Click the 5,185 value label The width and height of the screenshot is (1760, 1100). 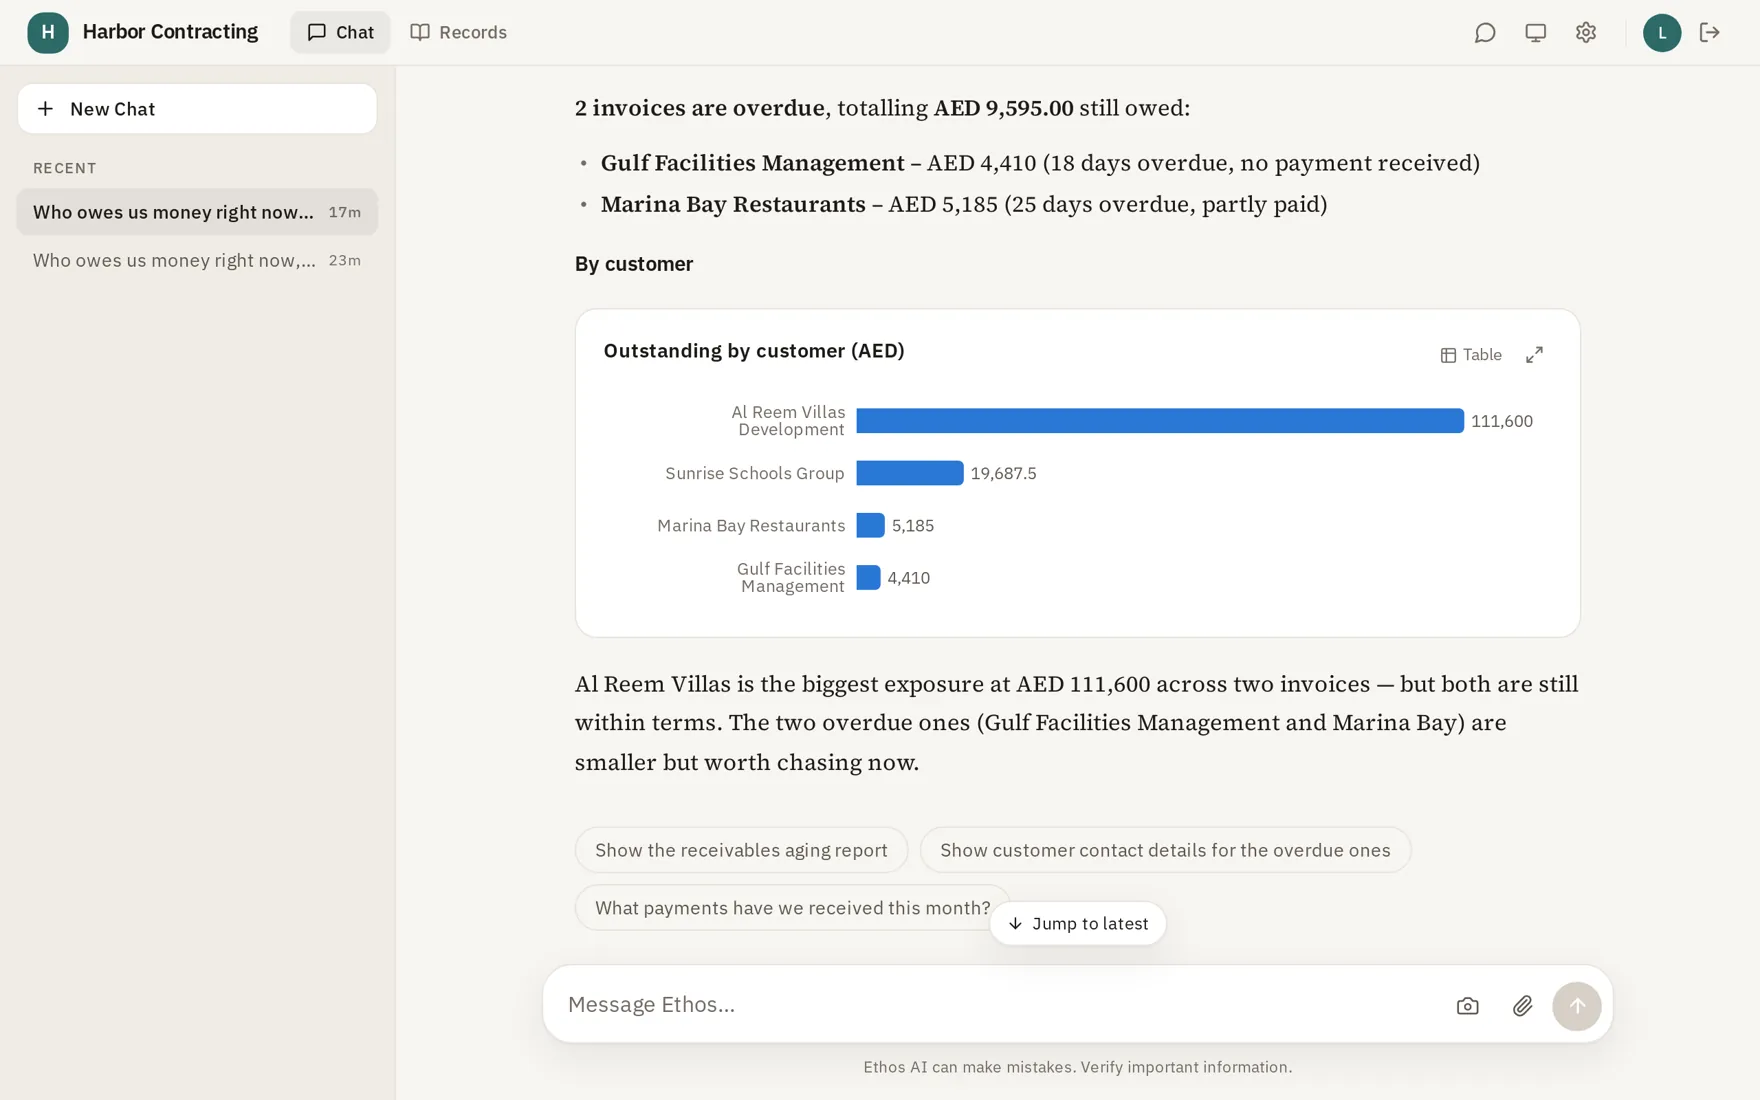click(x=913, y=526)
